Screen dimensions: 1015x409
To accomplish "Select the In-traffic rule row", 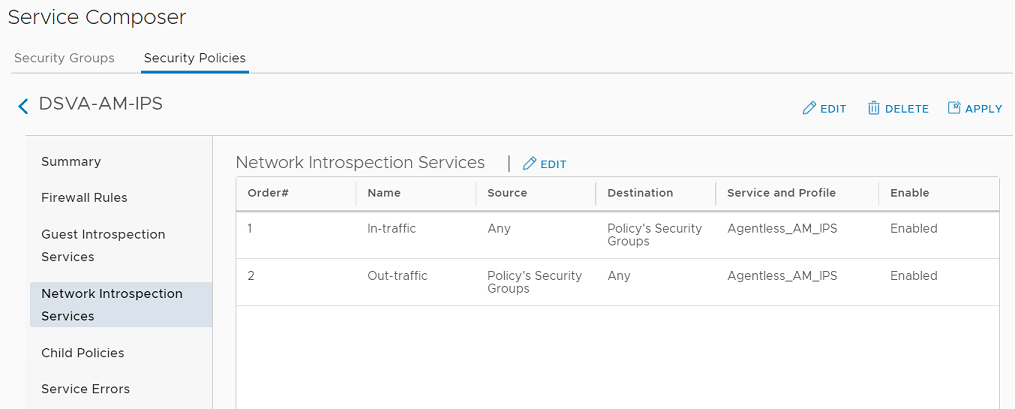I will click(391, 229).
